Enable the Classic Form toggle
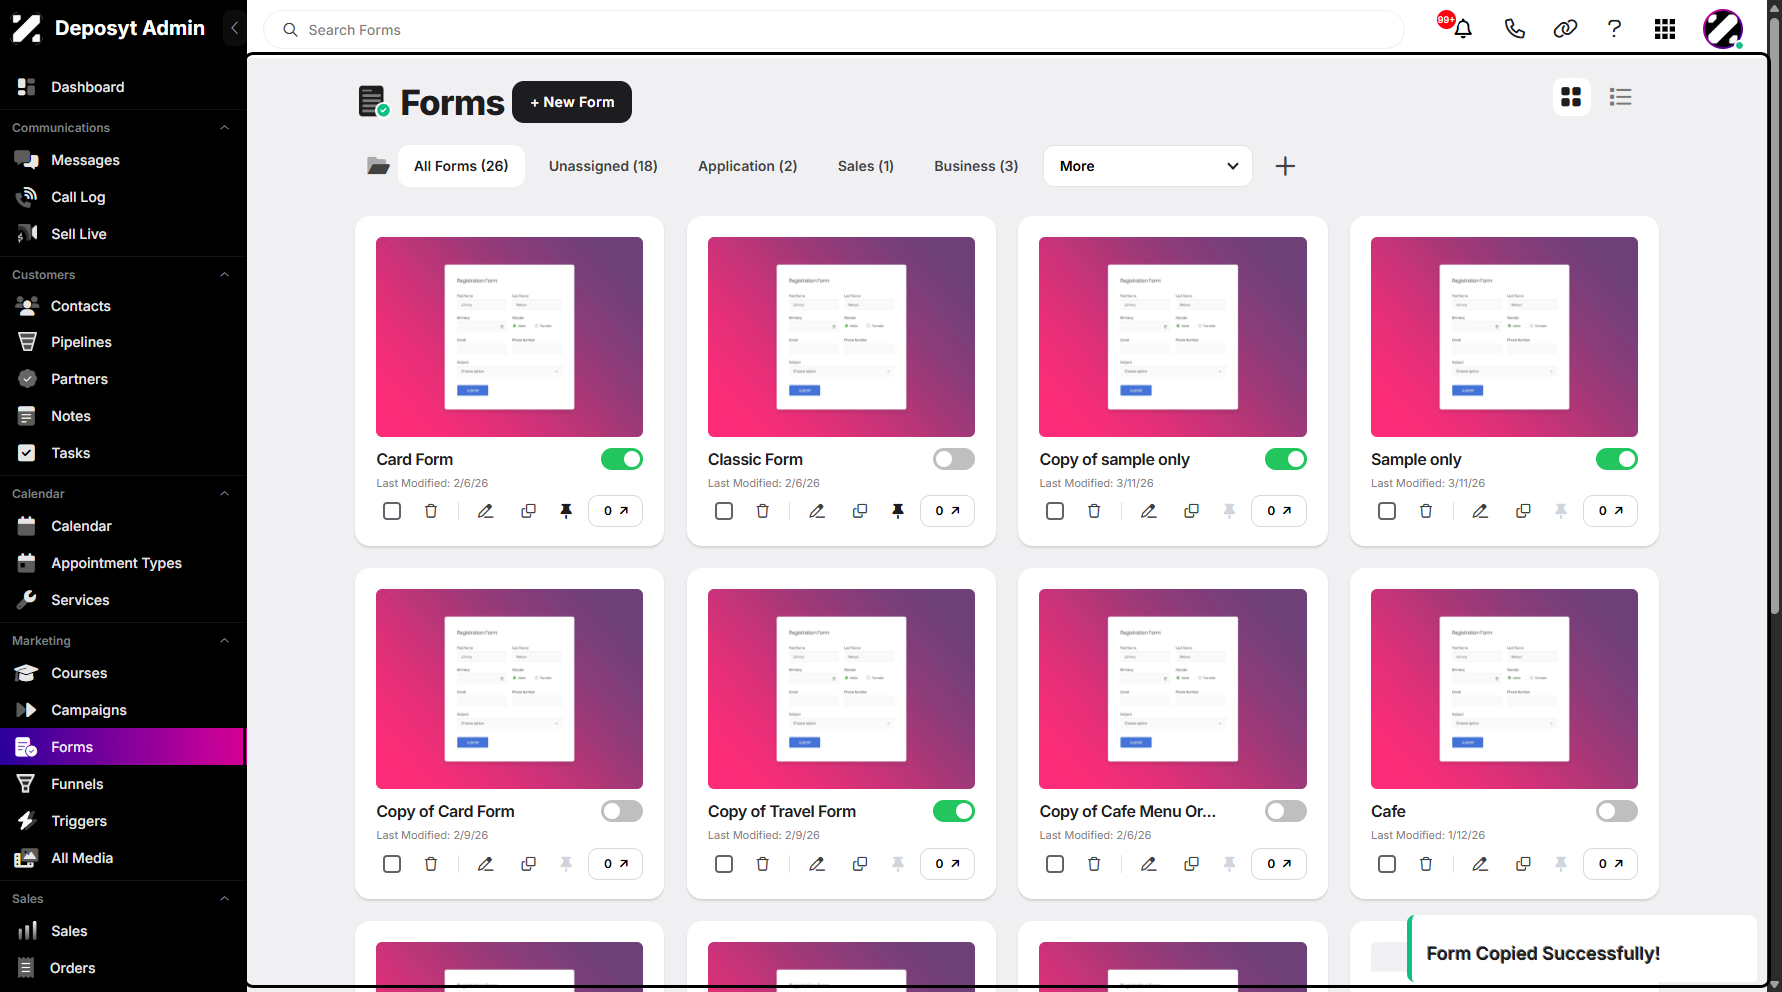The image size is (1782, 992). click(x=954, y=459)
